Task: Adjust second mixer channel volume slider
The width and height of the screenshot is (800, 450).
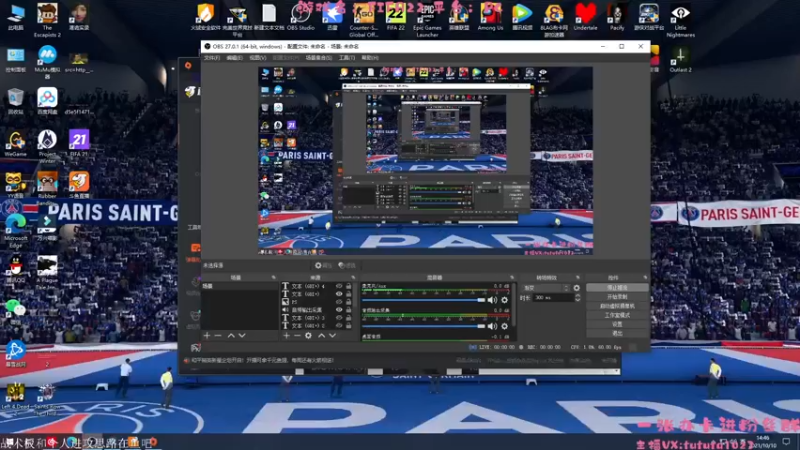Action: point(423,326)
